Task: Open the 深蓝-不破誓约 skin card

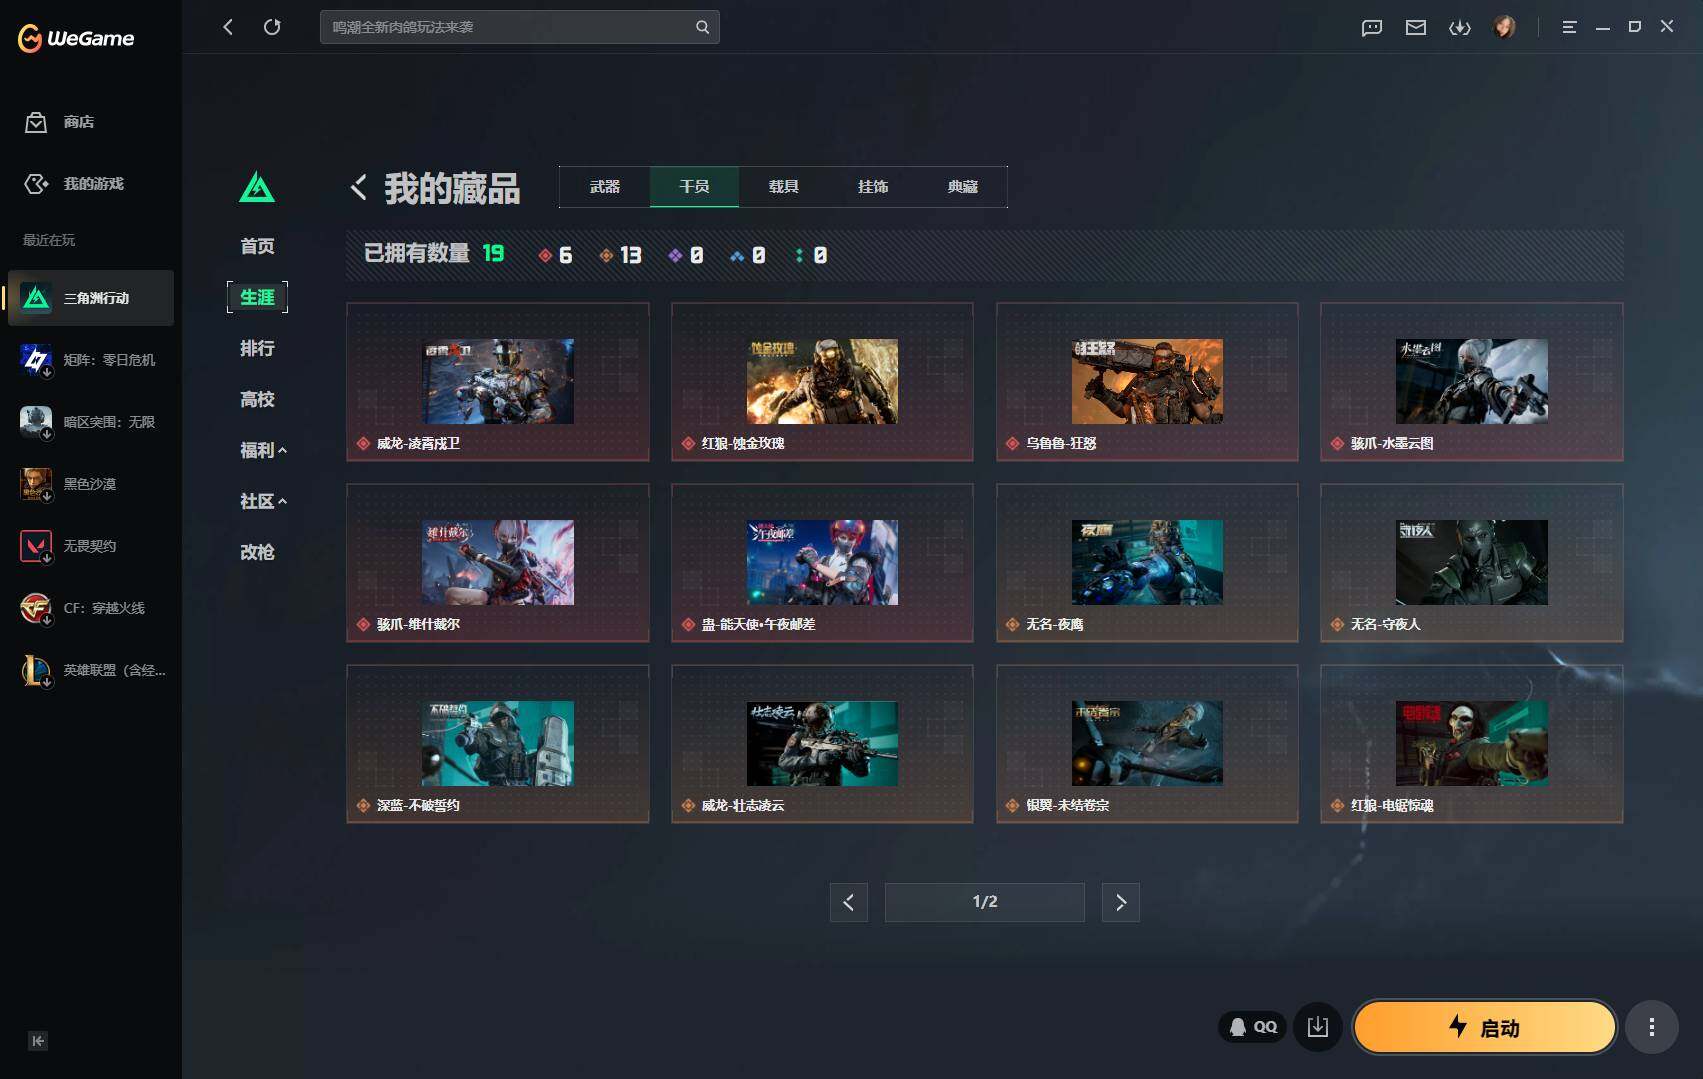Action: (498, 744)
